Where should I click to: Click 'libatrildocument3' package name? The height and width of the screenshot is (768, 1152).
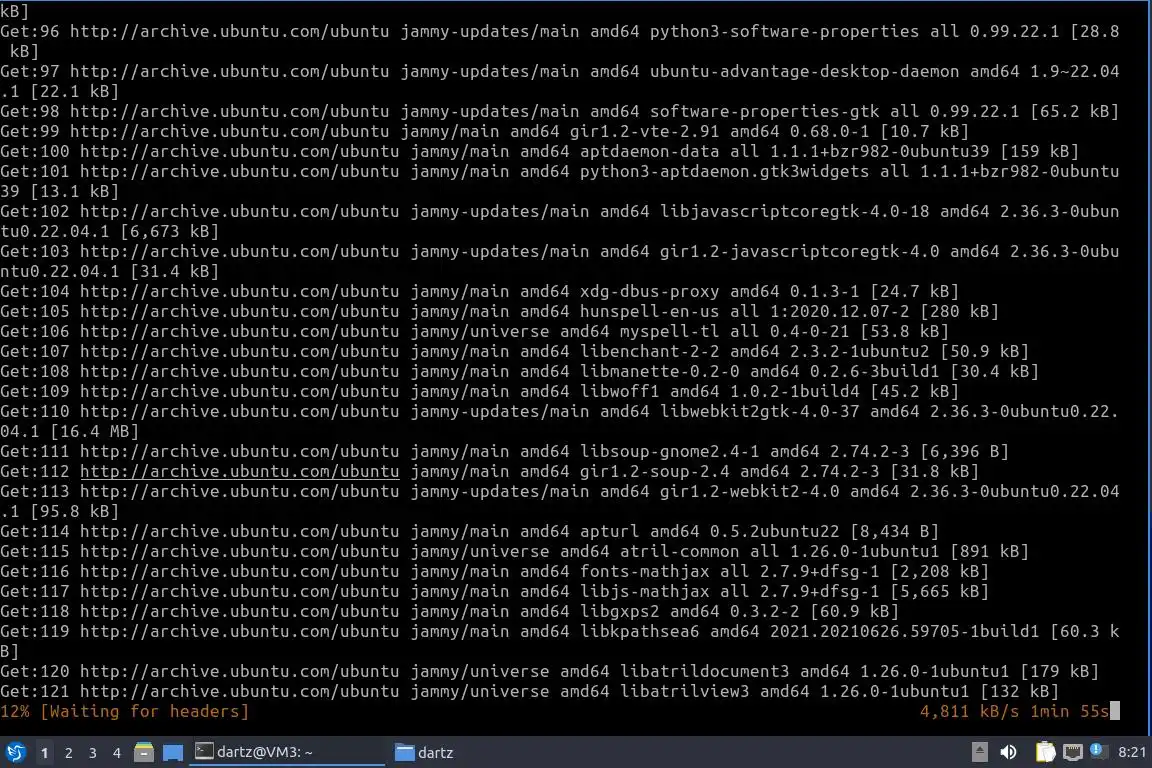pyautogui.click(x=704, y=671)
